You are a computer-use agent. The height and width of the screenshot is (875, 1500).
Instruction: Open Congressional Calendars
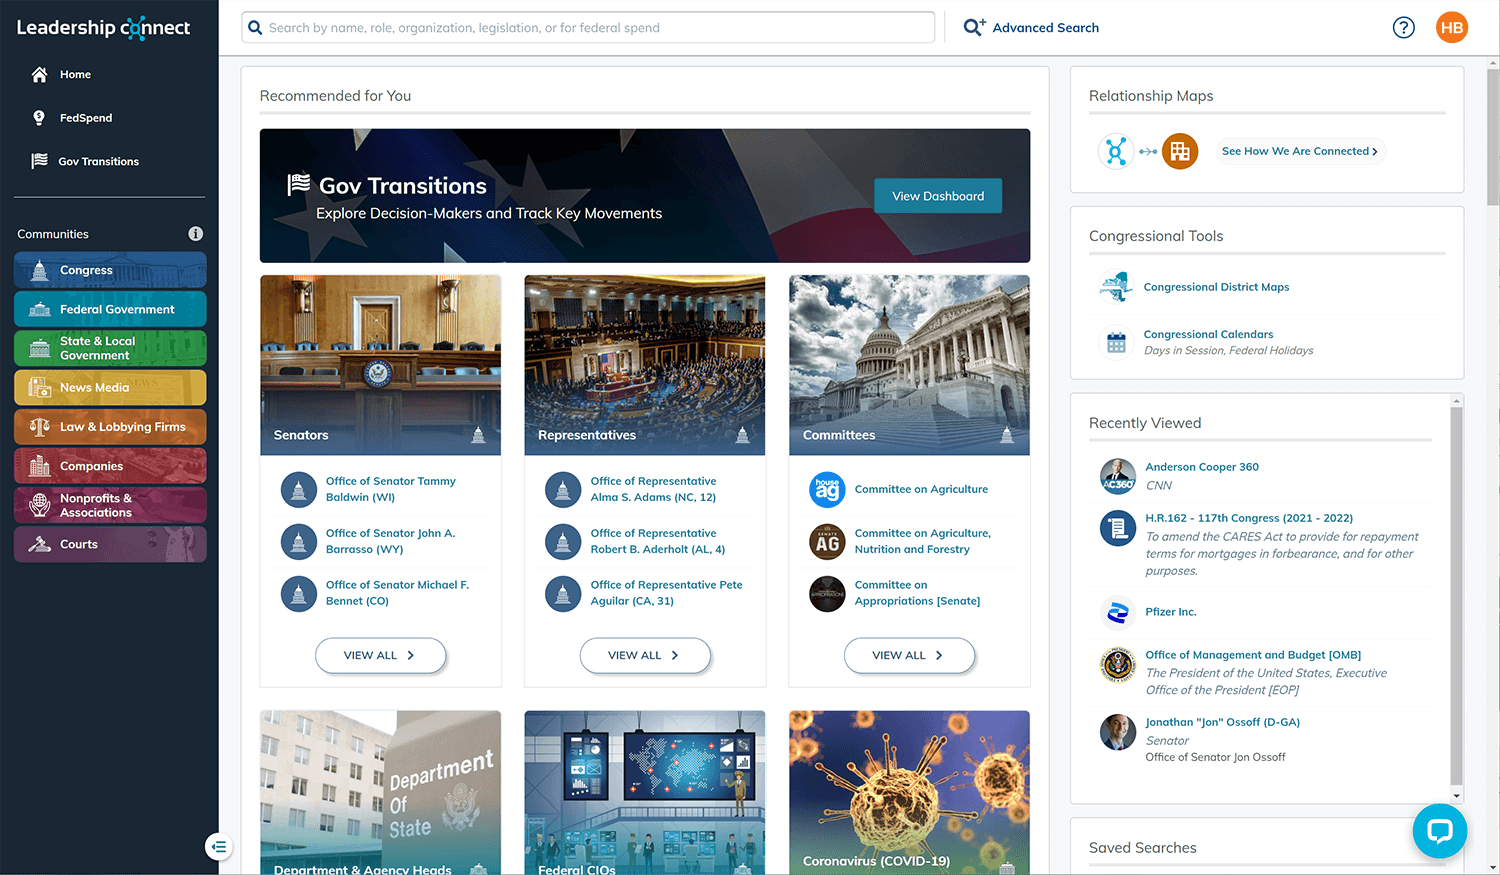point(1208,334)
